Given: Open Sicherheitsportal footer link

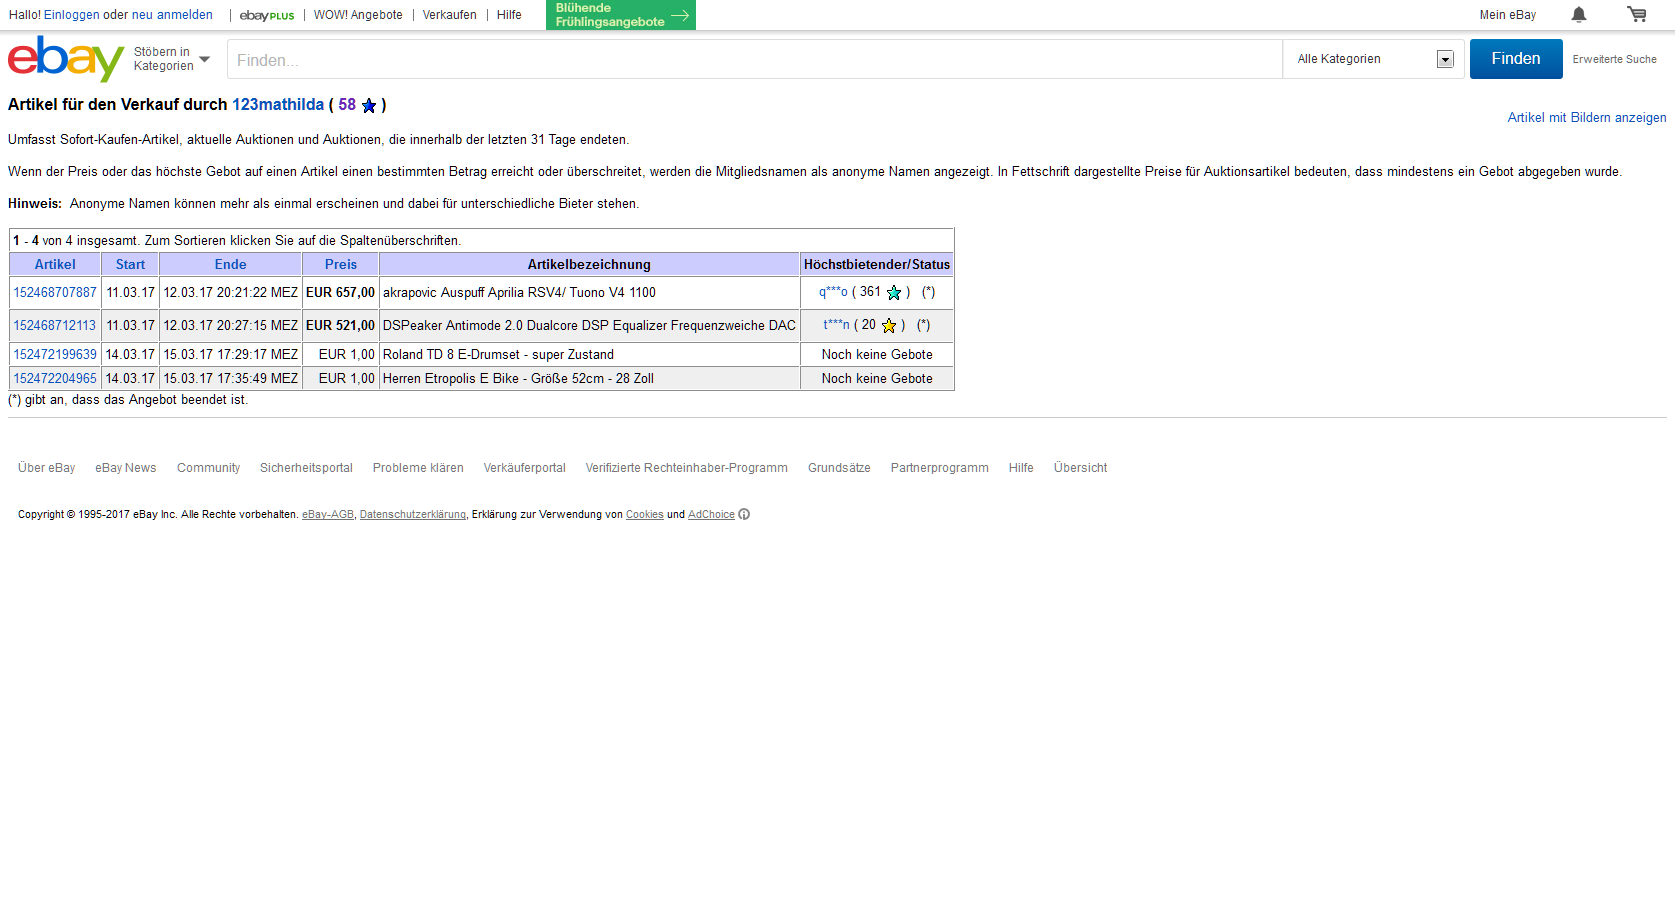Looking at the screenshot, I should [306, 468].
